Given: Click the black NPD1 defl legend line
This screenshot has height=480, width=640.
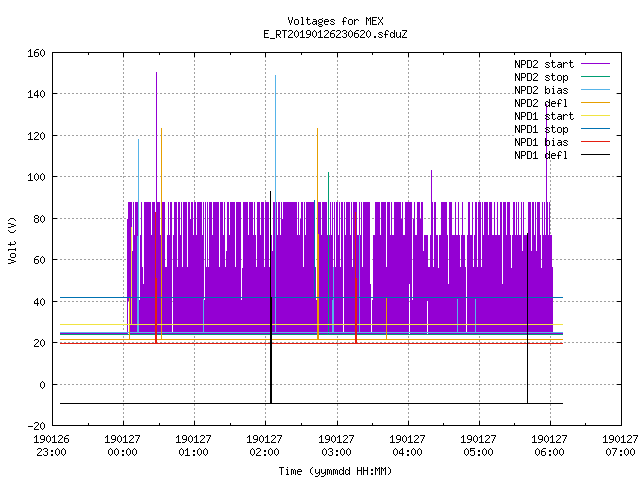Looking at the screenshot, I should [595, 155].
